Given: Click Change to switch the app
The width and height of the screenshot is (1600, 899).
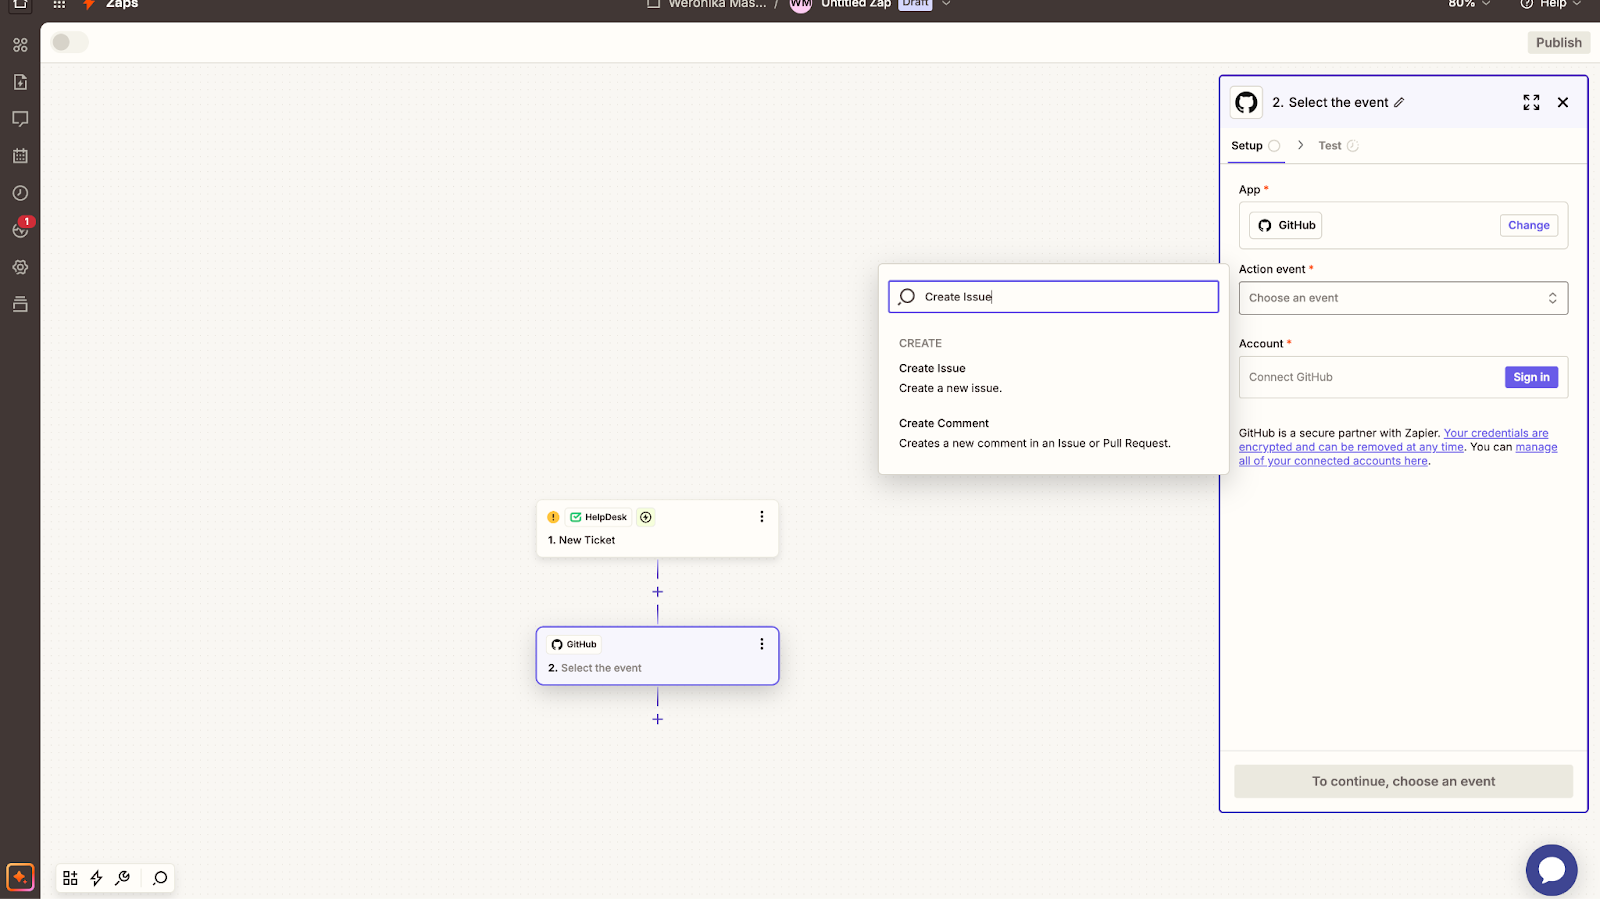Looking at the screenshot, I should tap(1529, 225).
